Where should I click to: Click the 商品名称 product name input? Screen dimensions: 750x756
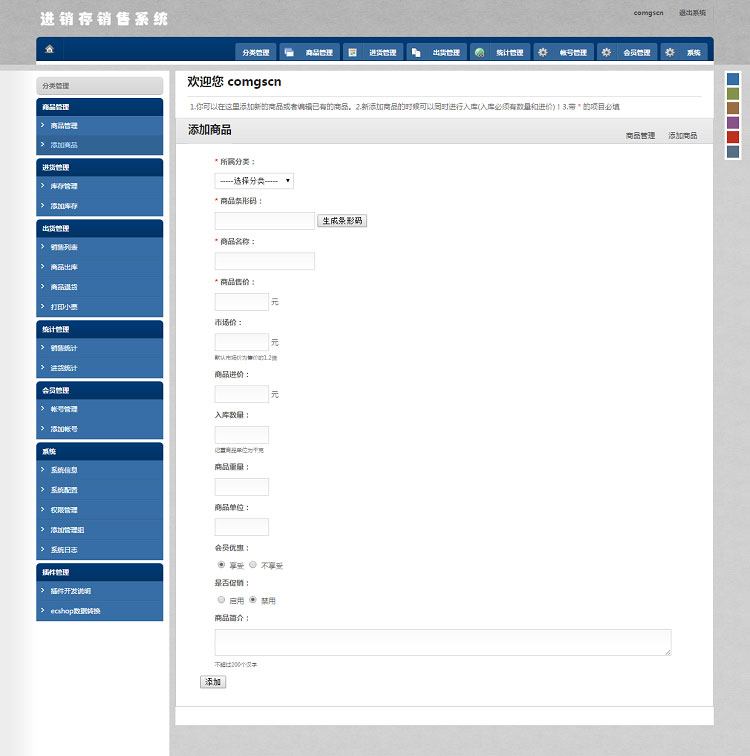click(x=265, y=261)
